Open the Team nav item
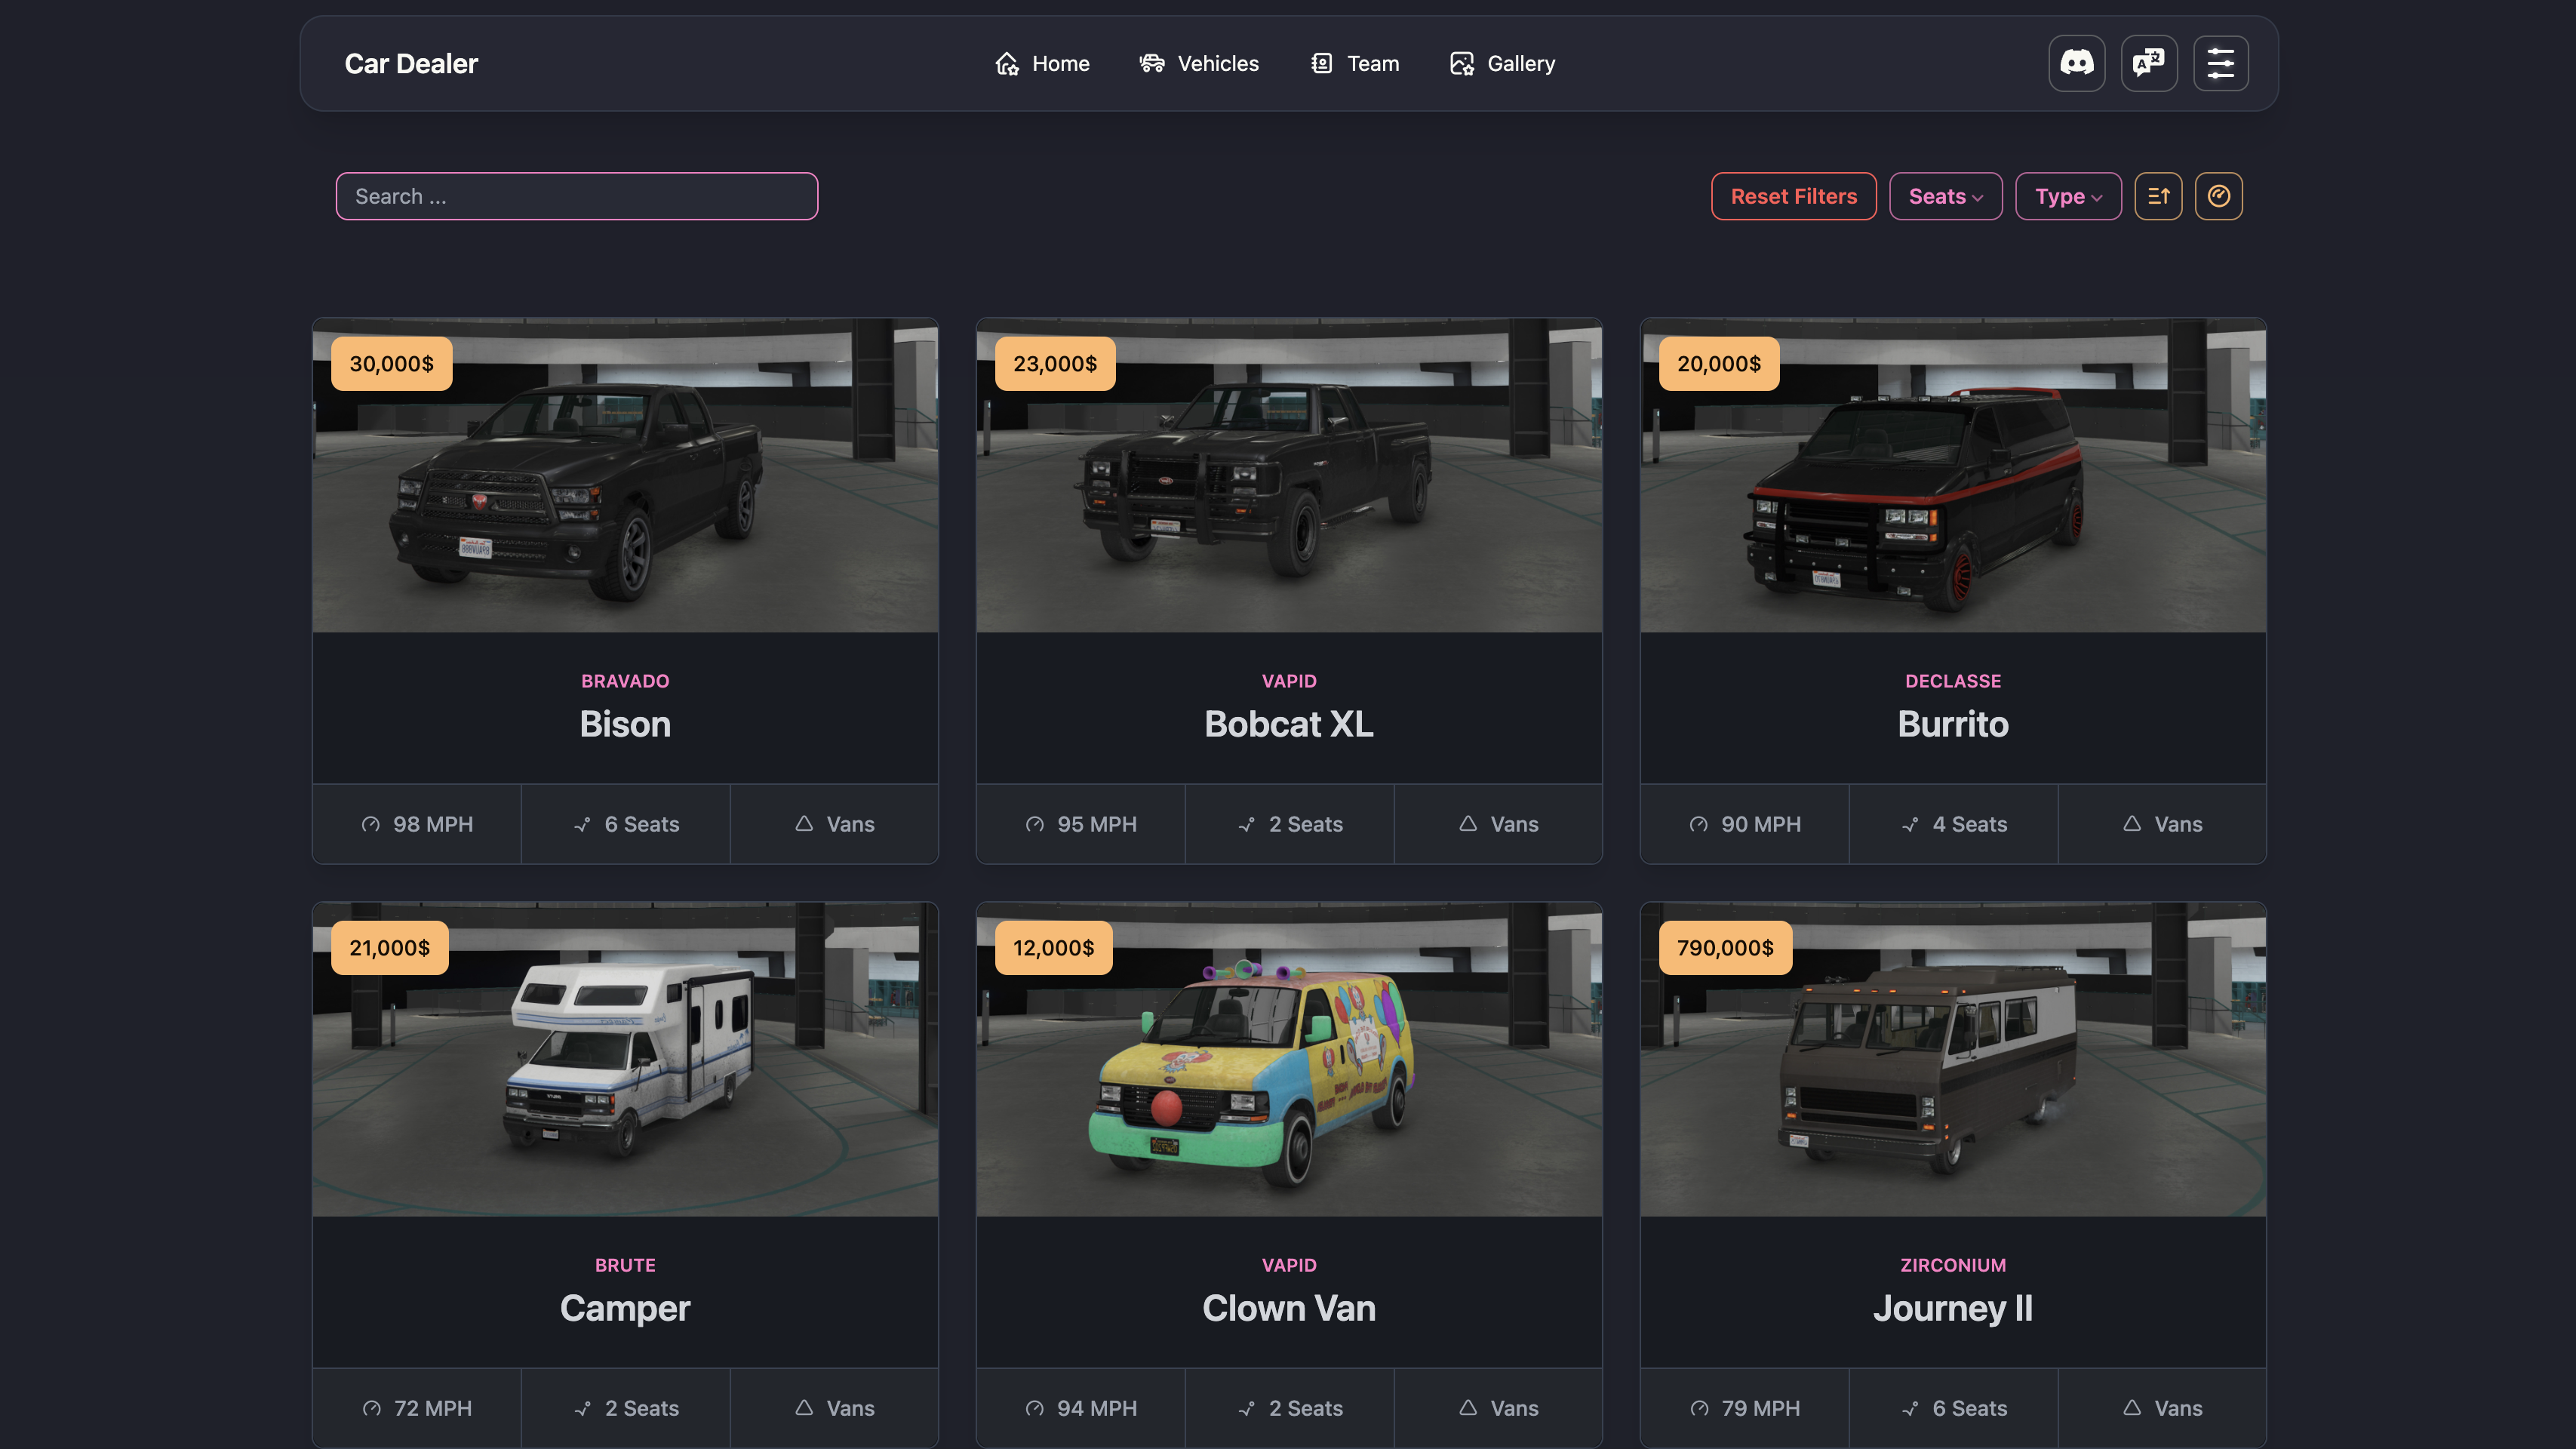The width and height of the screenshot is (2576, 1449). click(1354, 64)
